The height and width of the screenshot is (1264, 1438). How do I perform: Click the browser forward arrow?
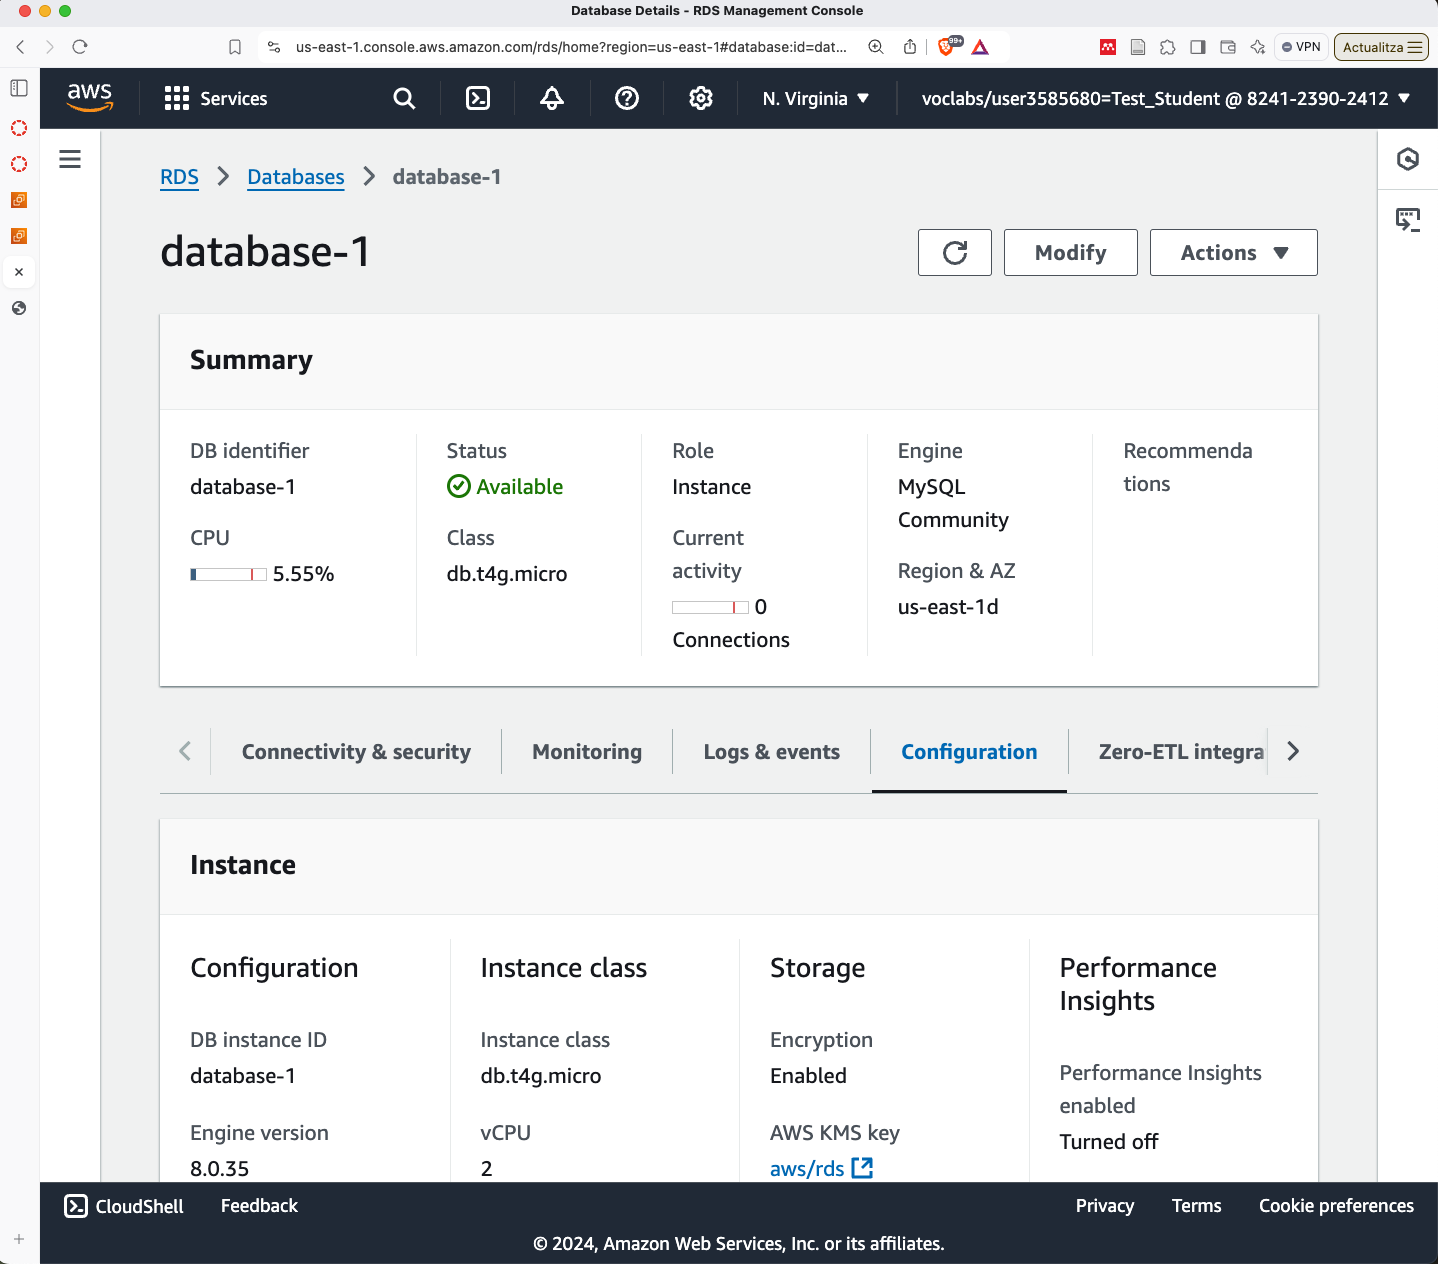pos(50,47)
